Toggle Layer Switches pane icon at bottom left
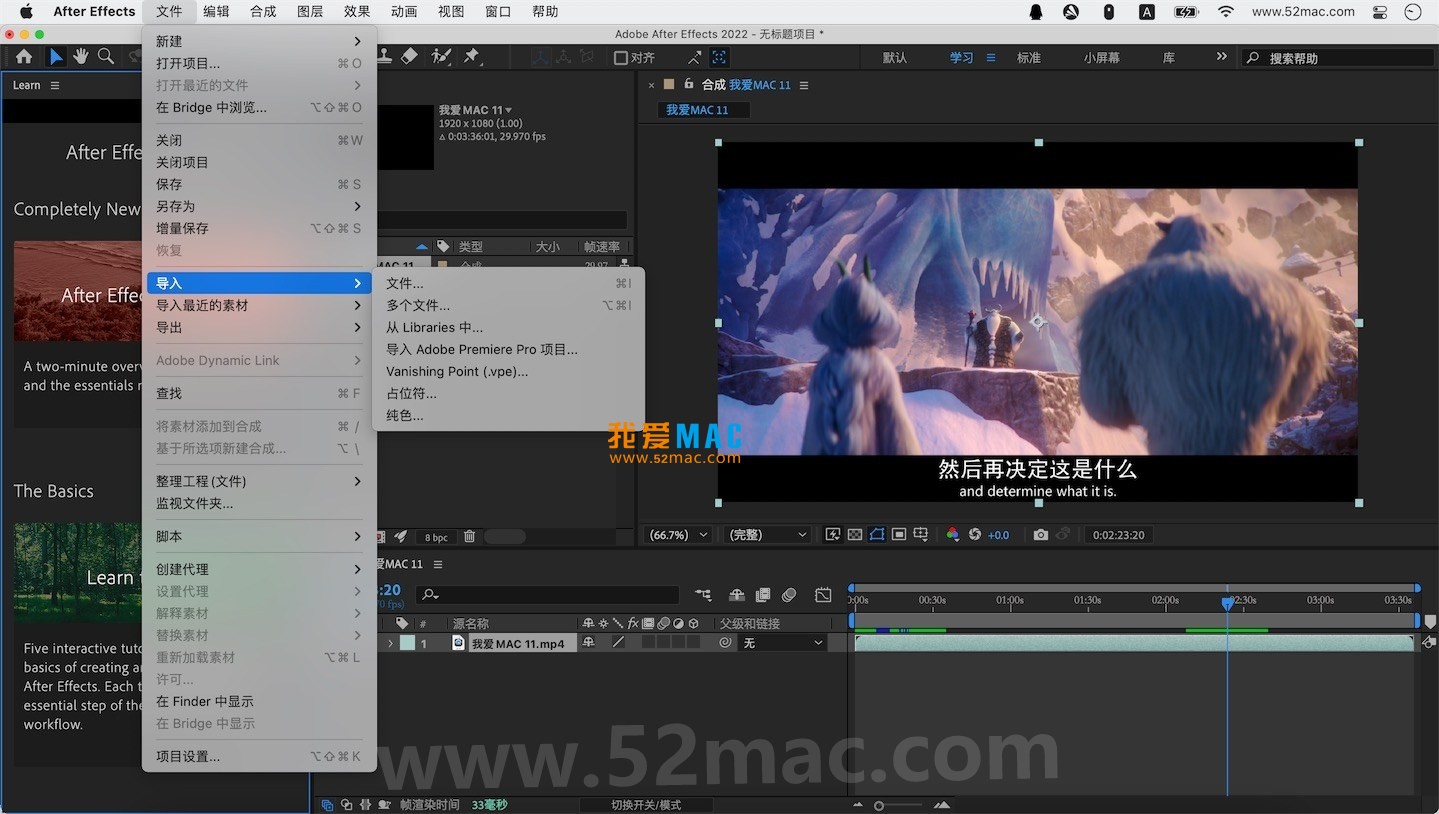The width and height of the screenshot is (1439, 814). 327,804
